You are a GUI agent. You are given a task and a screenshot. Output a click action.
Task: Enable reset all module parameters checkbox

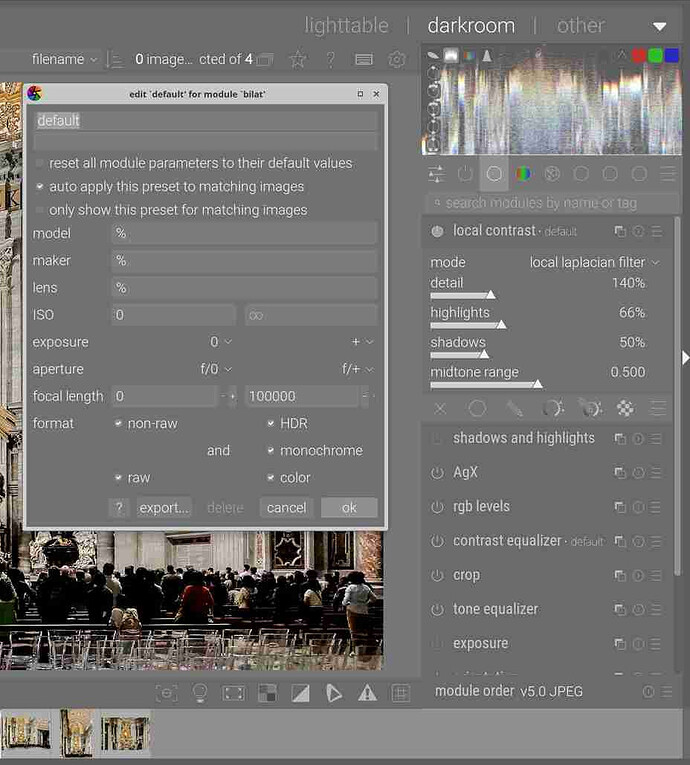click(x=40, y=163)
